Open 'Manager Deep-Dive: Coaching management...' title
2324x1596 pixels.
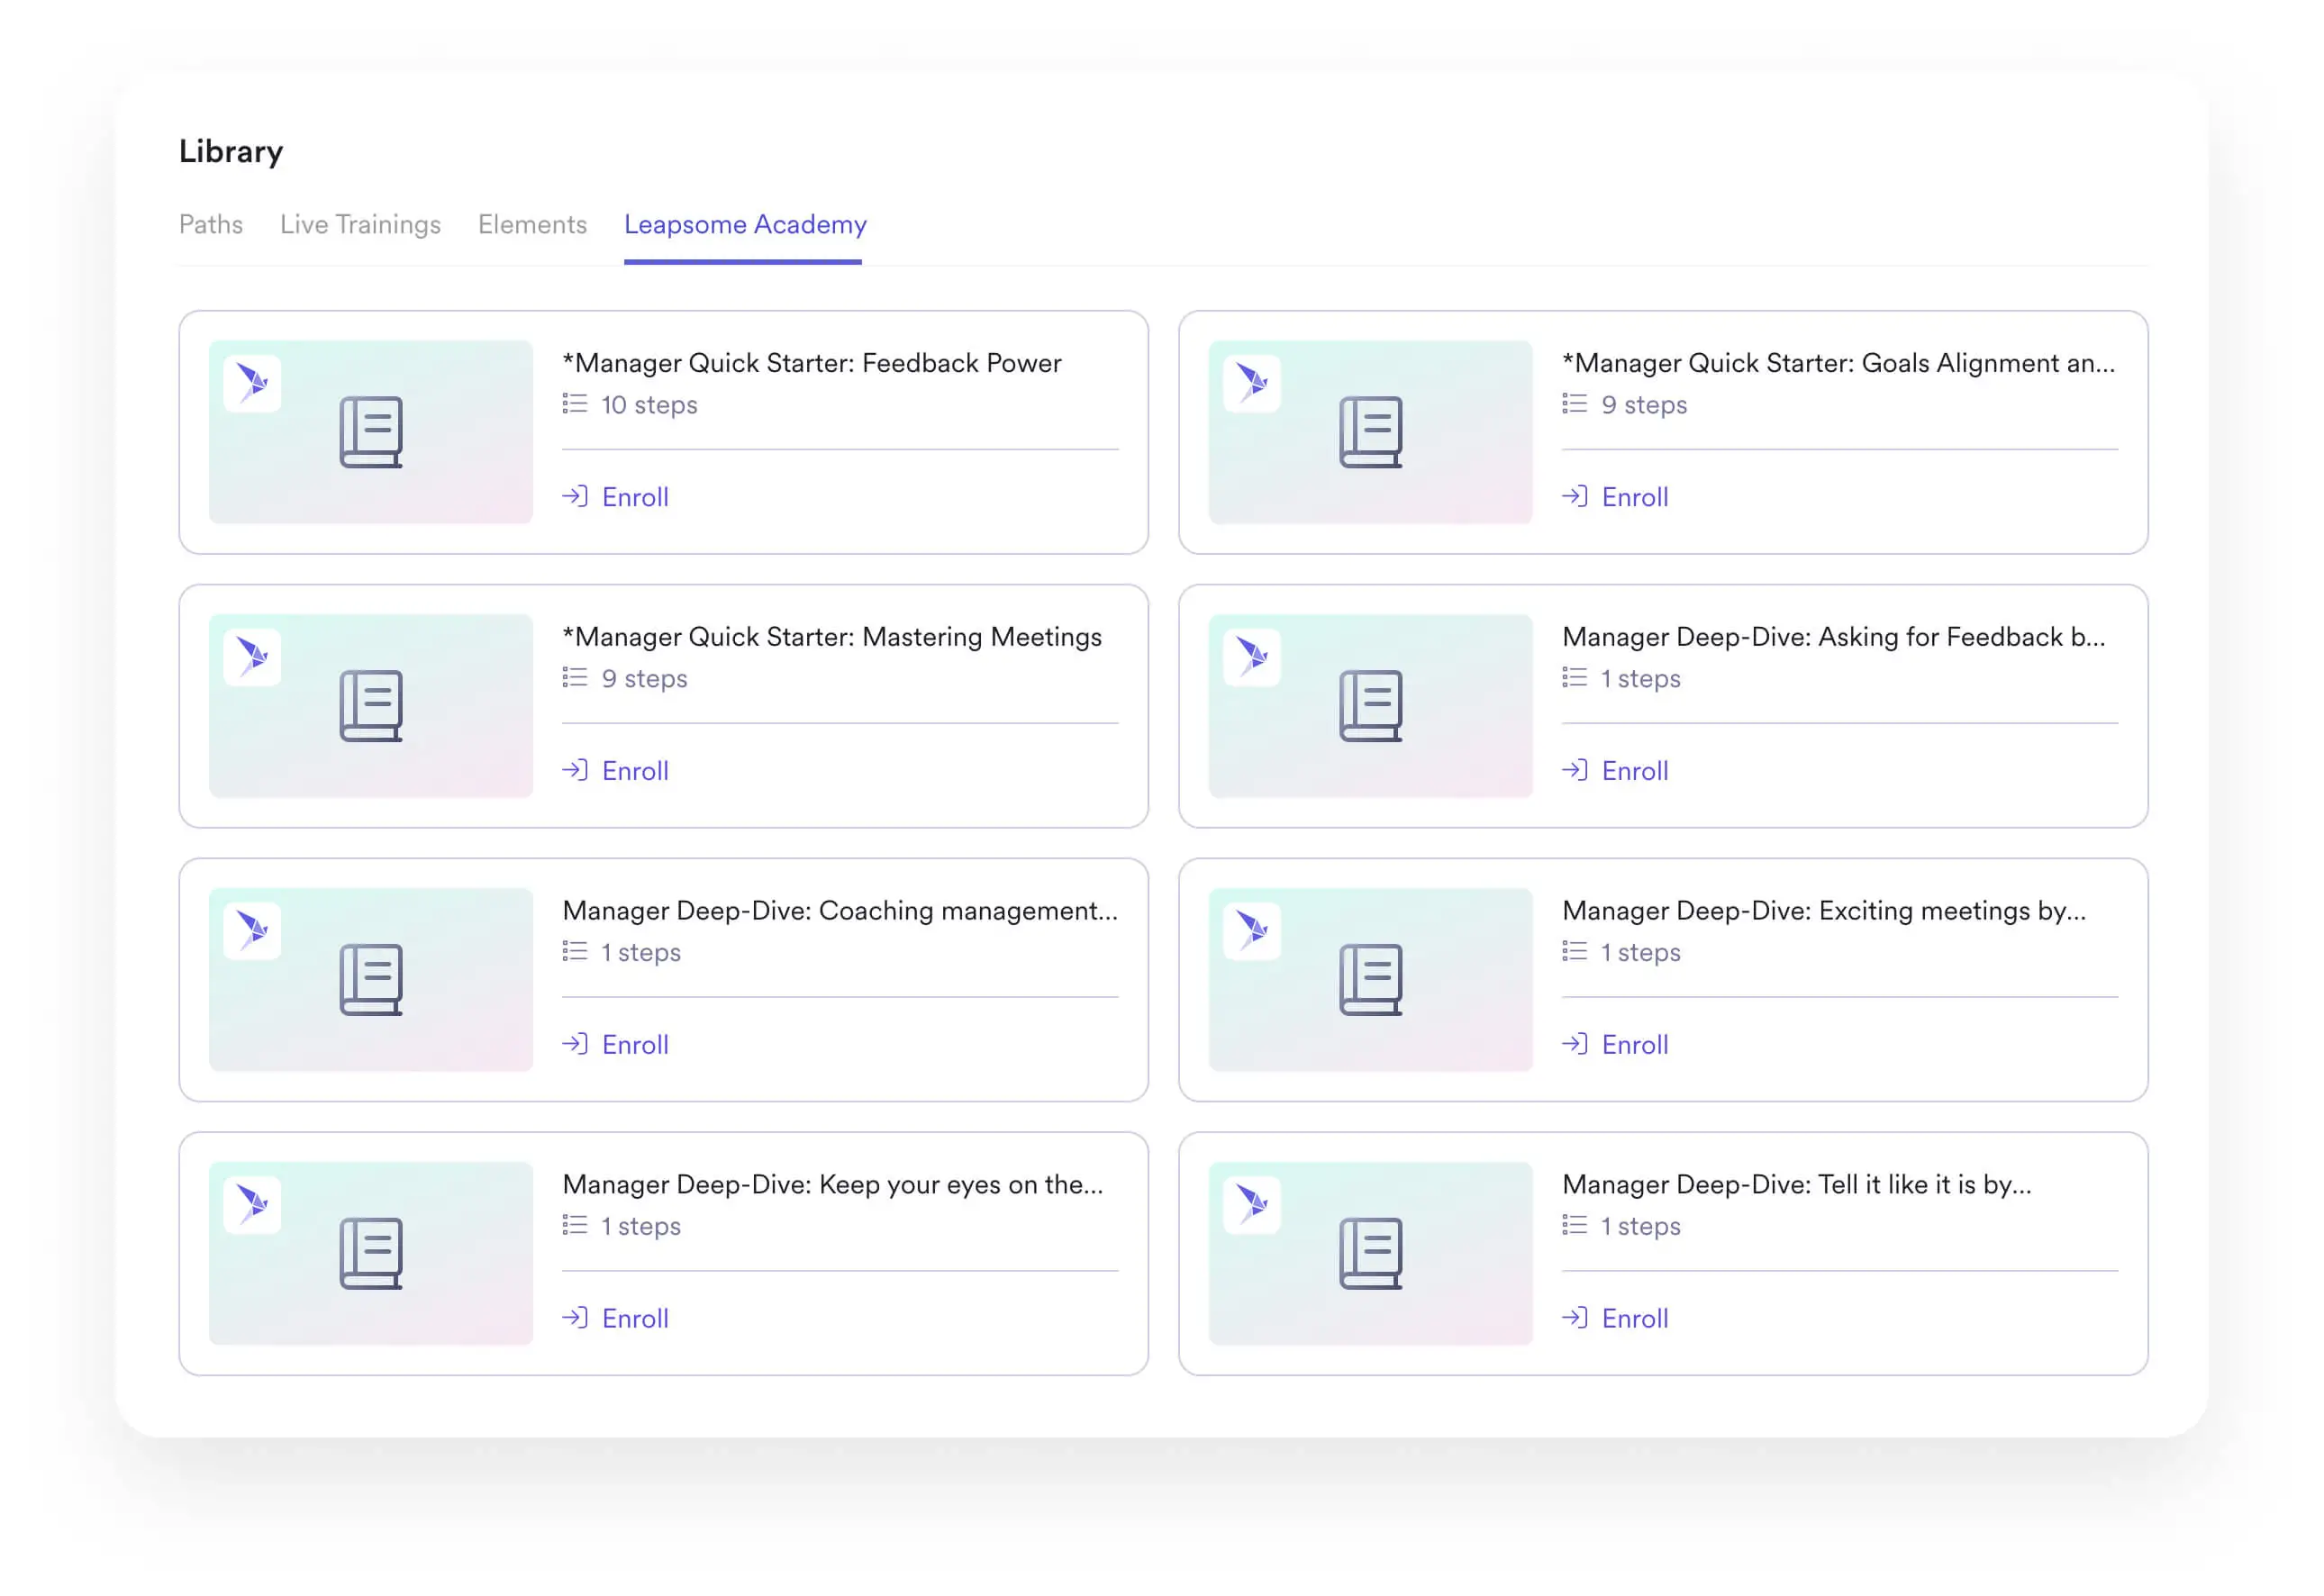(840, 911)
